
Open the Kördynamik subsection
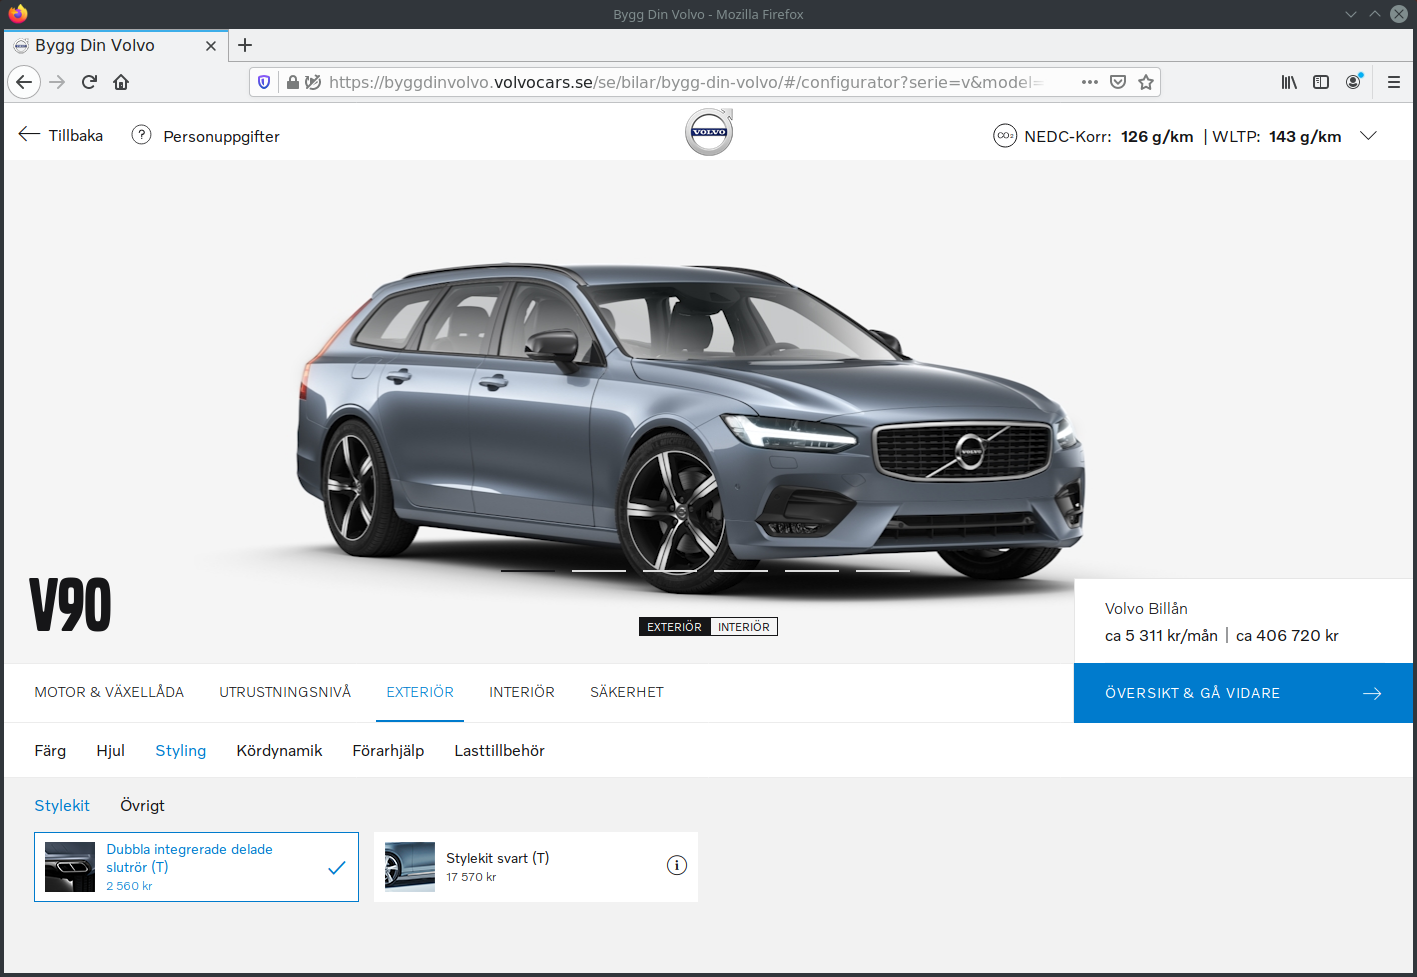point(279,751)
